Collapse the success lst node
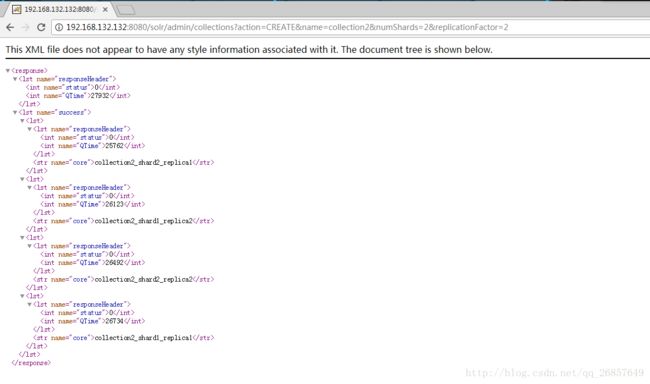This screenshot has width=650, height=384. [x=15, y=112]
